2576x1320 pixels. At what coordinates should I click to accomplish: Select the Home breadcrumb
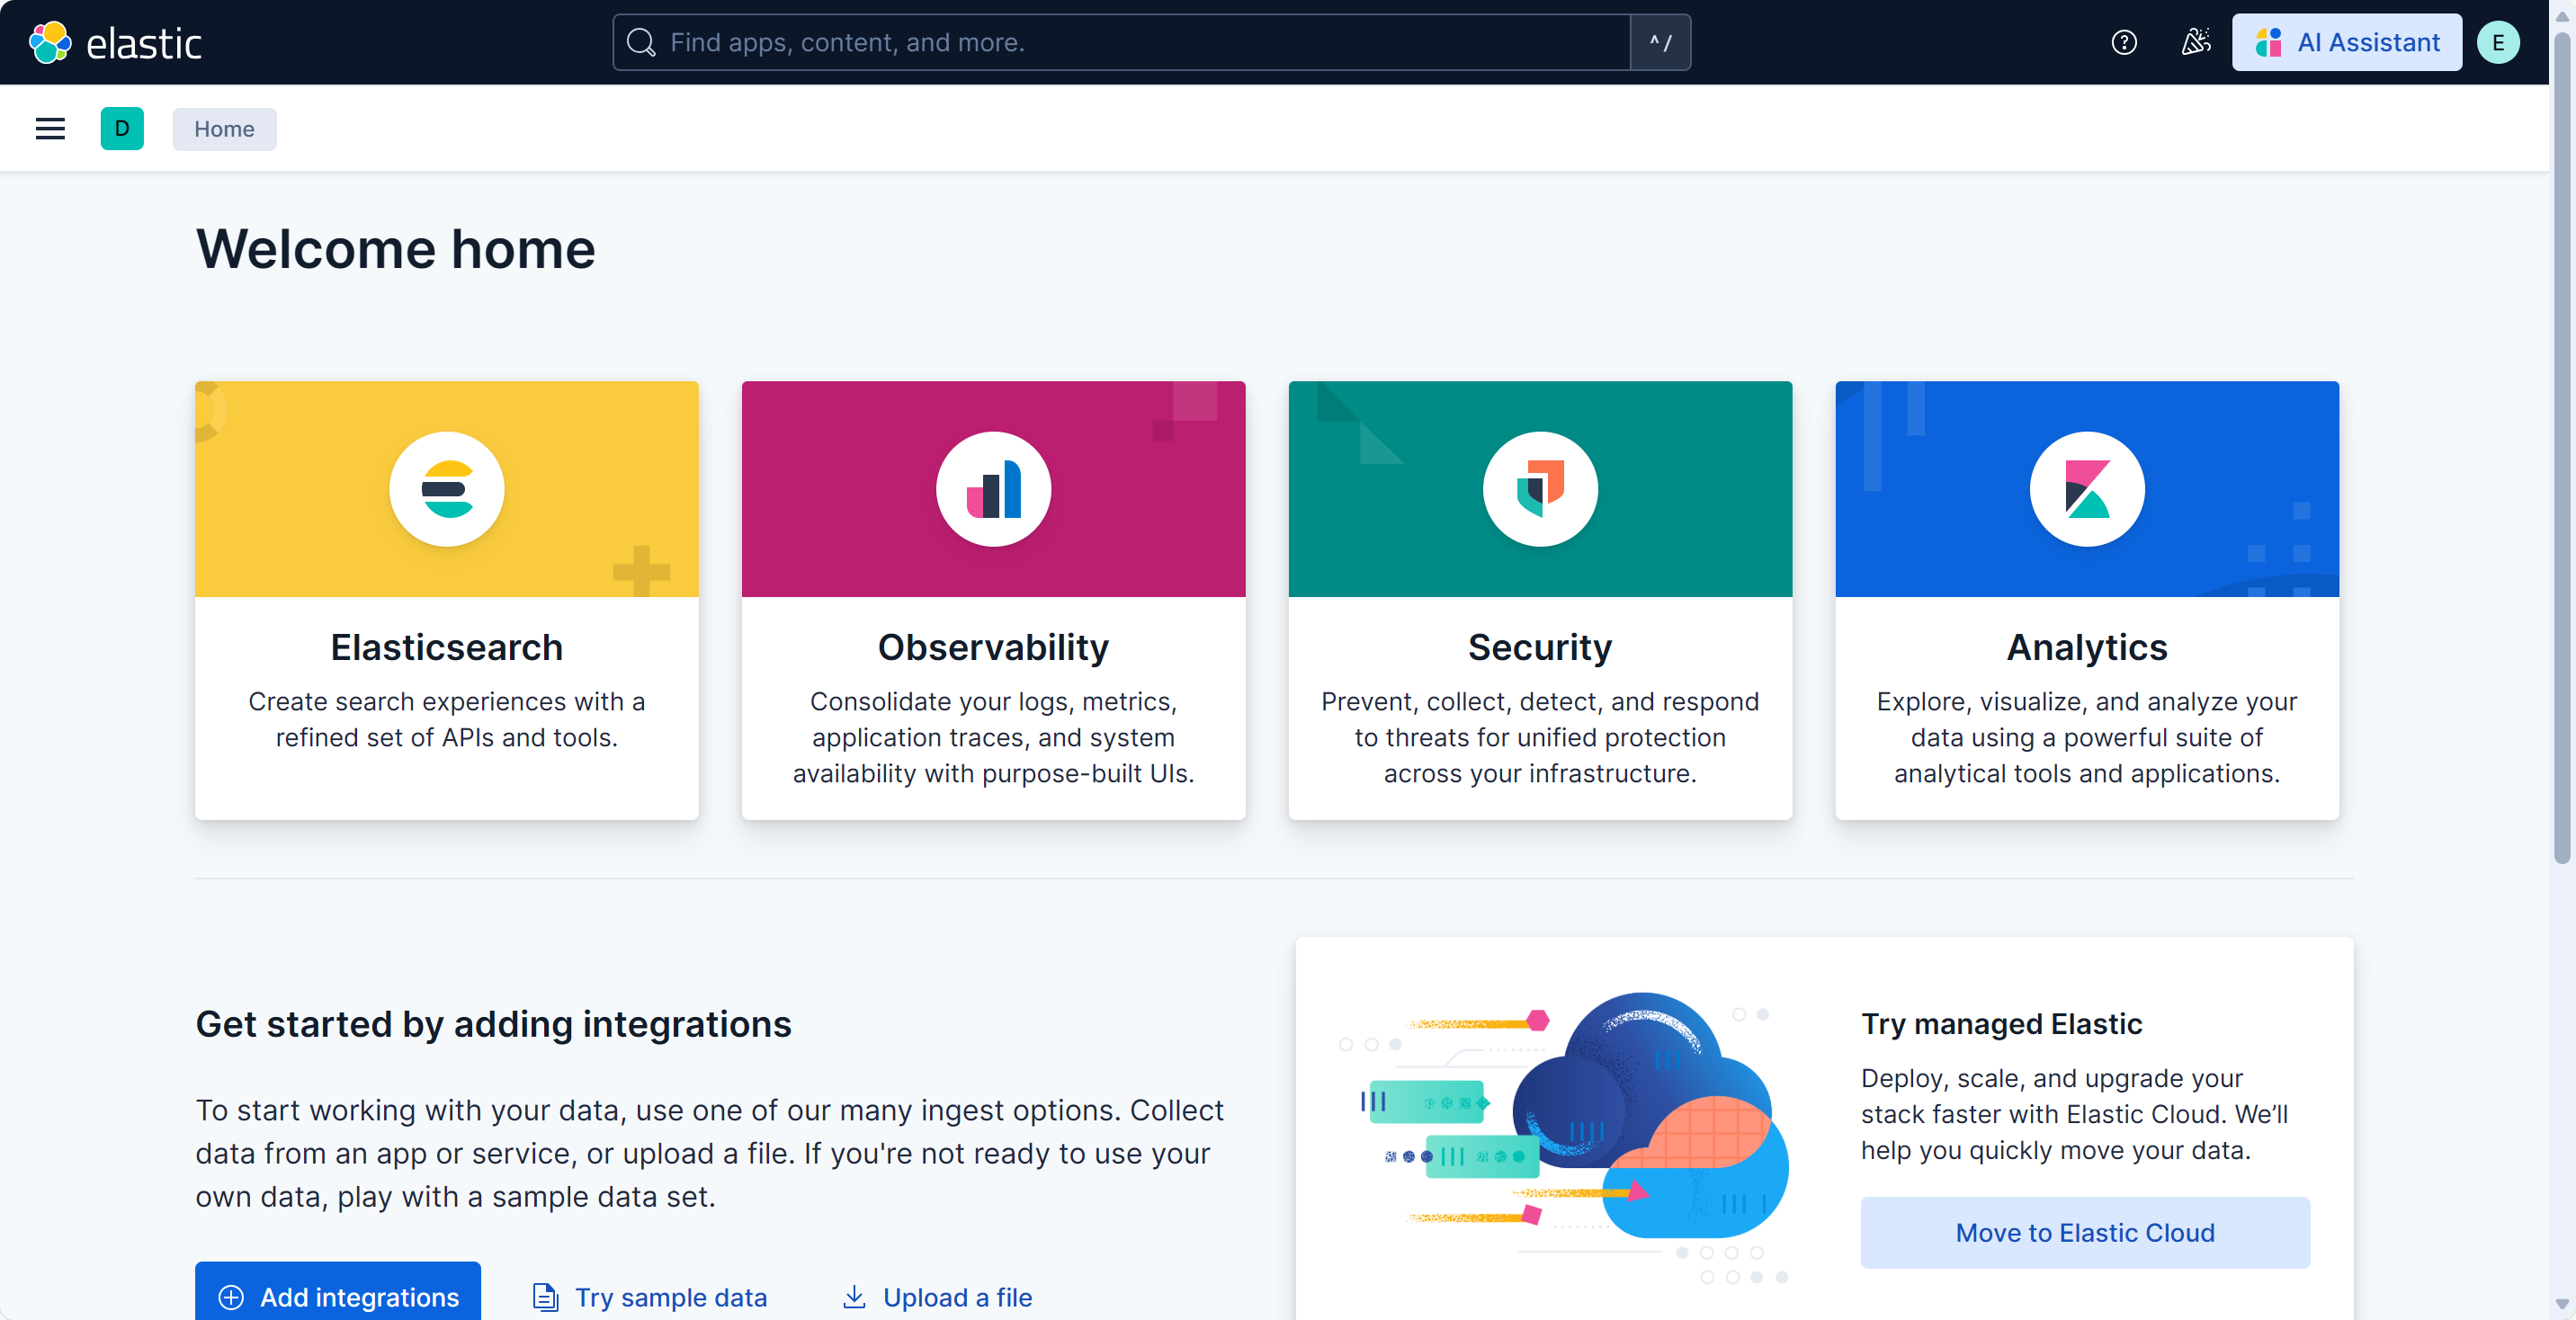coord(224,129)
